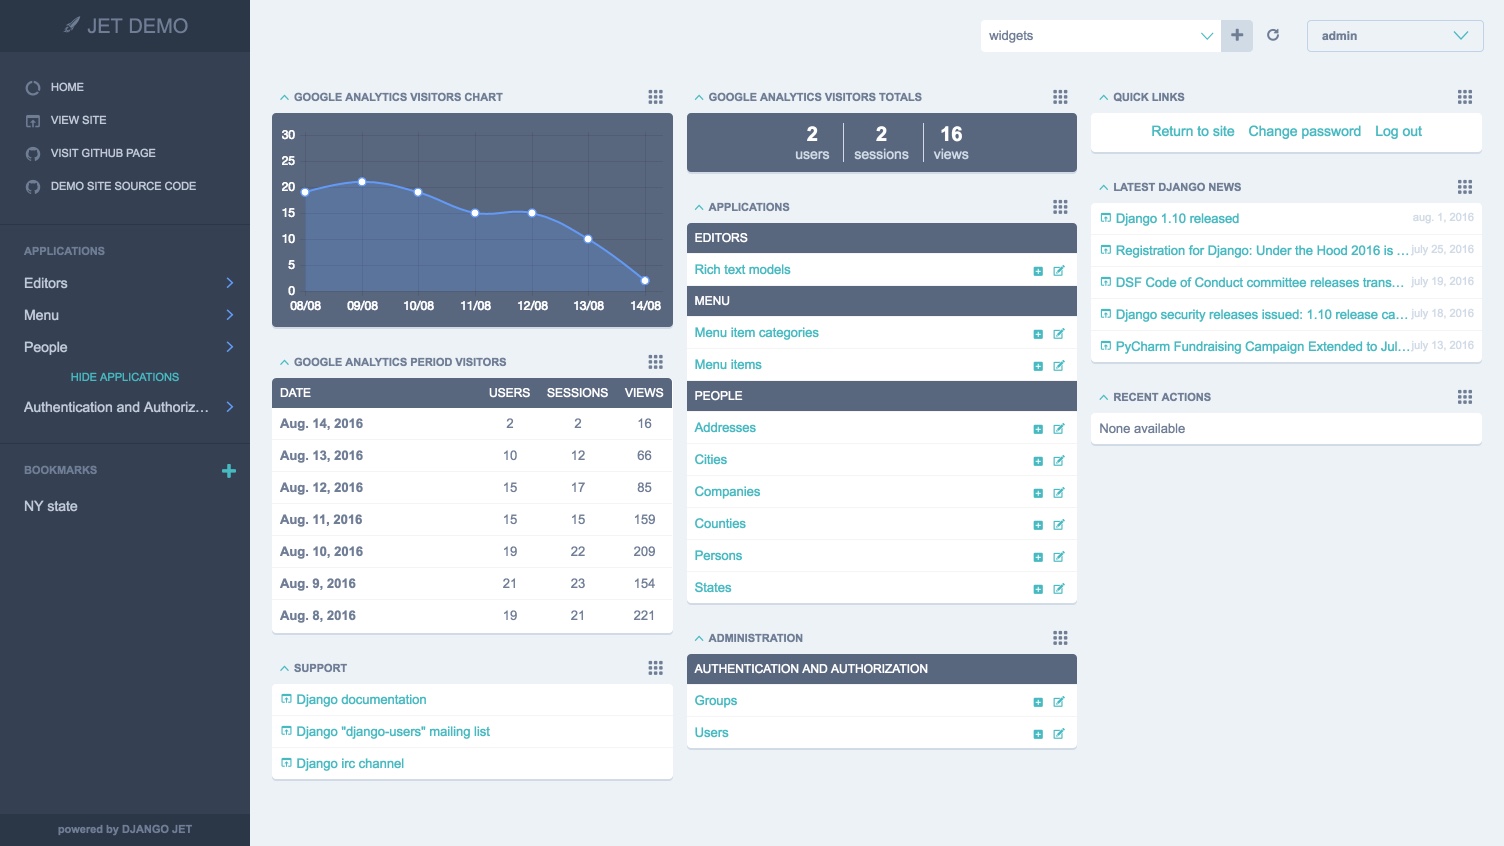This screenshot has height=846, width=1504.
Task: Collapse the Latest Django News widget
Action: click(x=1103, y=187)
